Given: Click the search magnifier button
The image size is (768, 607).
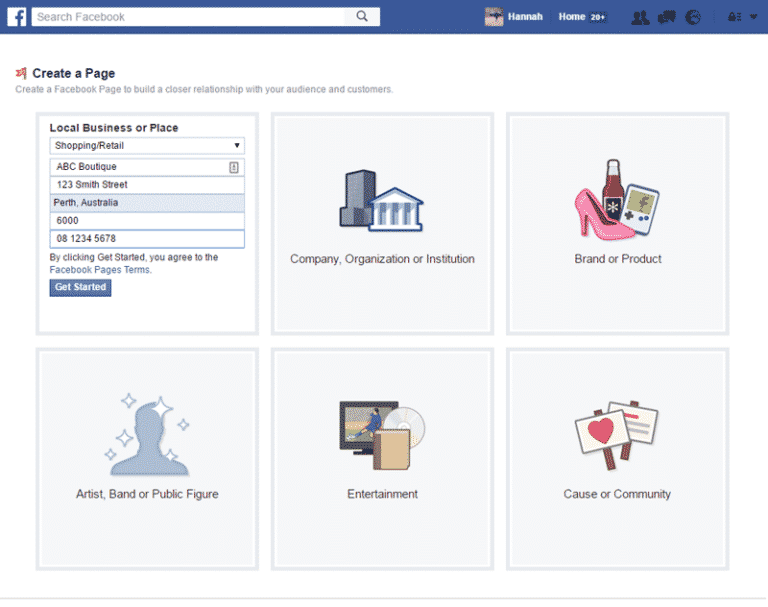Looking at the screenshot, I should [362, 17].
